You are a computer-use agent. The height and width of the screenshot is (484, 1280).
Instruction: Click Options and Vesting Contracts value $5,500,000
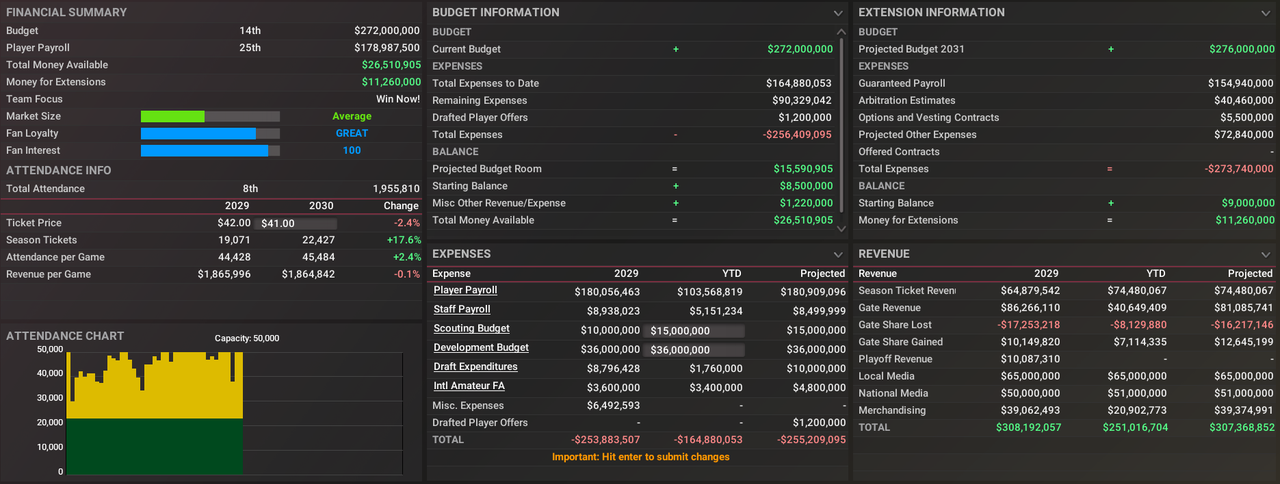(1248, 117)
